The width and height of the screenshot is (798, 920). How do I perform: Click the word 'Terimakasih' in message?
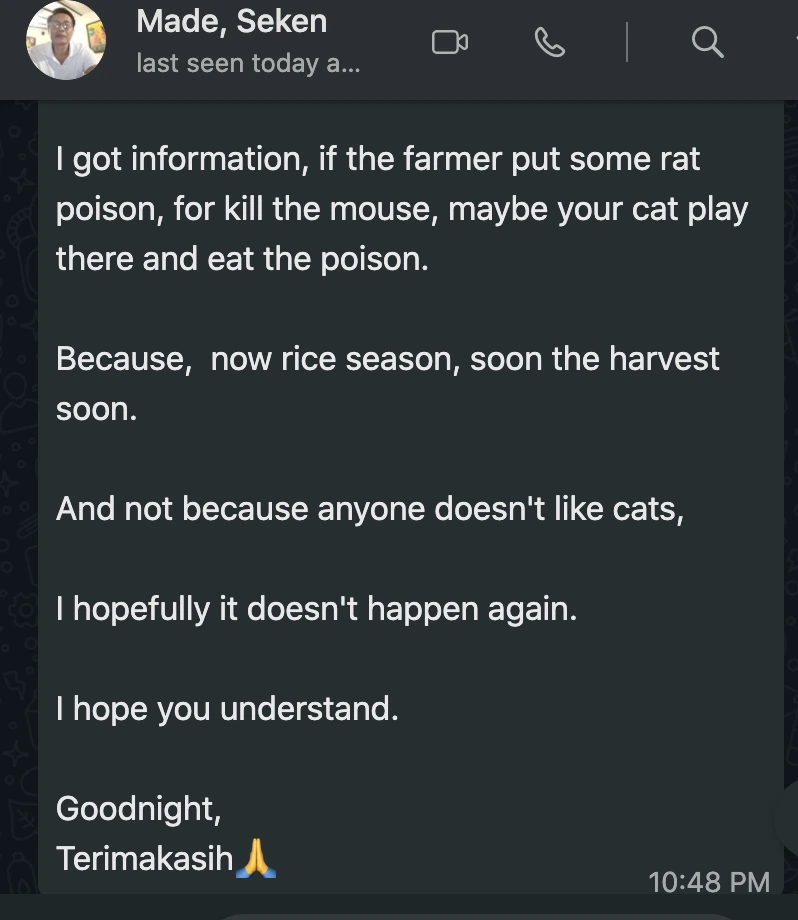(x=144, y=858)
